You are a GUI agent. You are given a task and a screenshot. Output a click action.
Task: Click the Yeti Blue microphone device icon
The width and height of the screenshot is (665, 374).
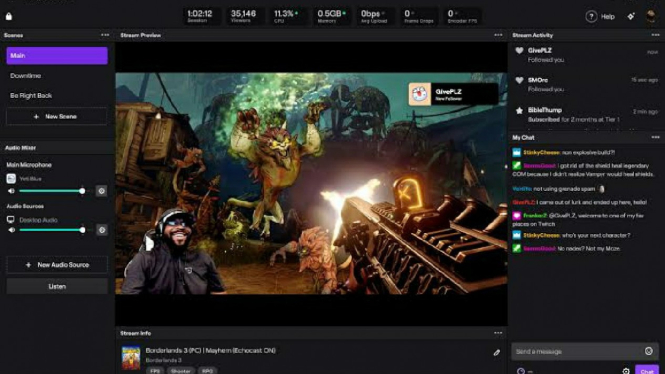(11, 179)
